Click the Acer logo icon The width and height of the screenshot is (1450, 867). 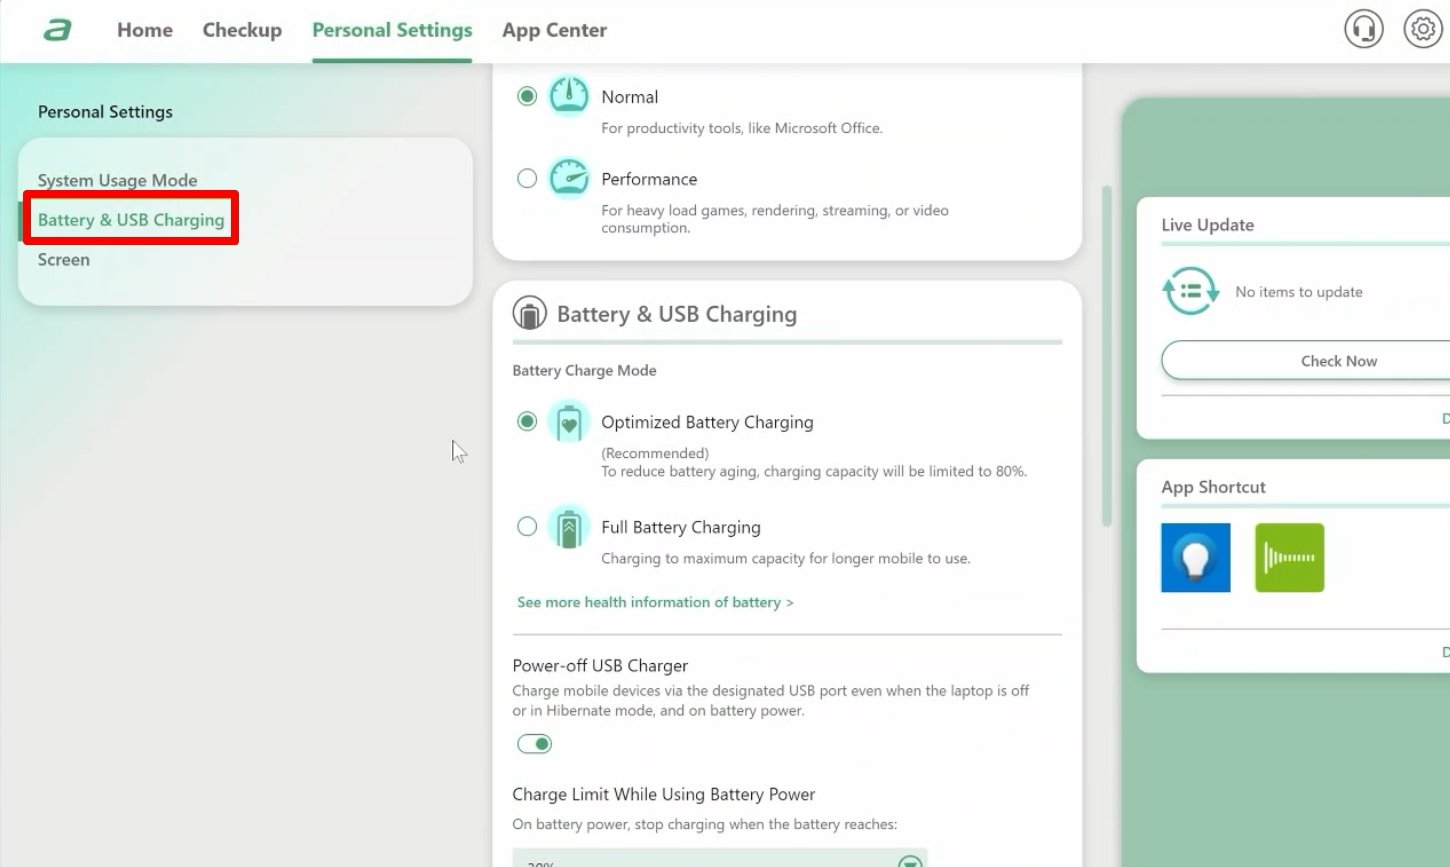click(57, 30)
